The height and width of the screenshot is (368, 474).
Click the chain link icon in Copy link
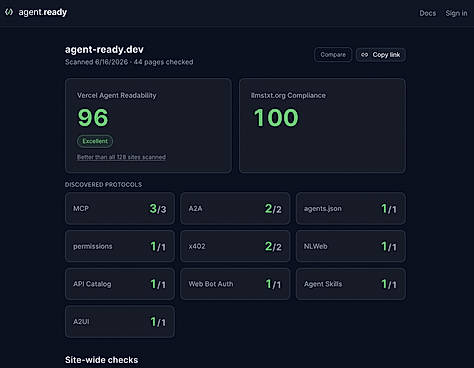tap(365, 55)
